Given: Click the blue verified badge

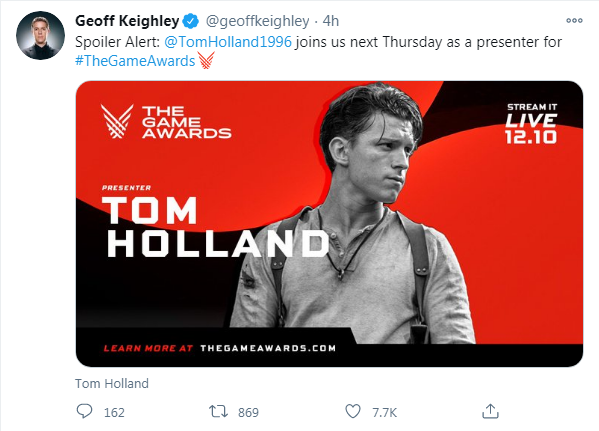Looking at the screenshot, I should [x=191, y=21].
